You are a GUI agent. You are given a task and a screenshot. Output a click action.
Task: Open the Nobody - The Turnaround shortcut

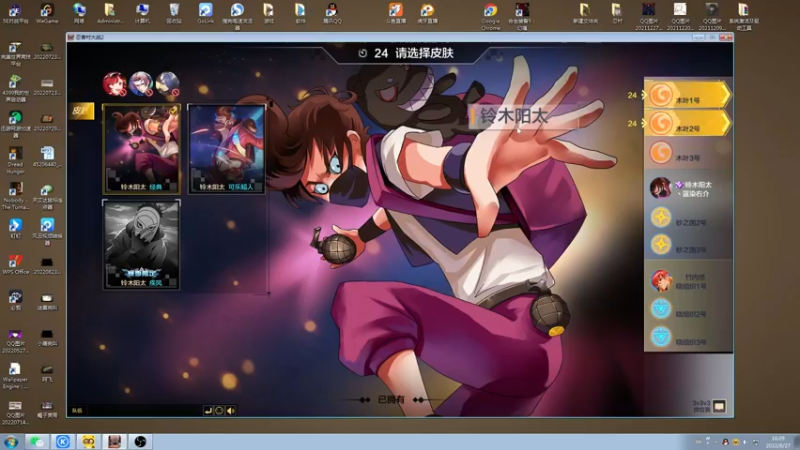tap(15, 196)
